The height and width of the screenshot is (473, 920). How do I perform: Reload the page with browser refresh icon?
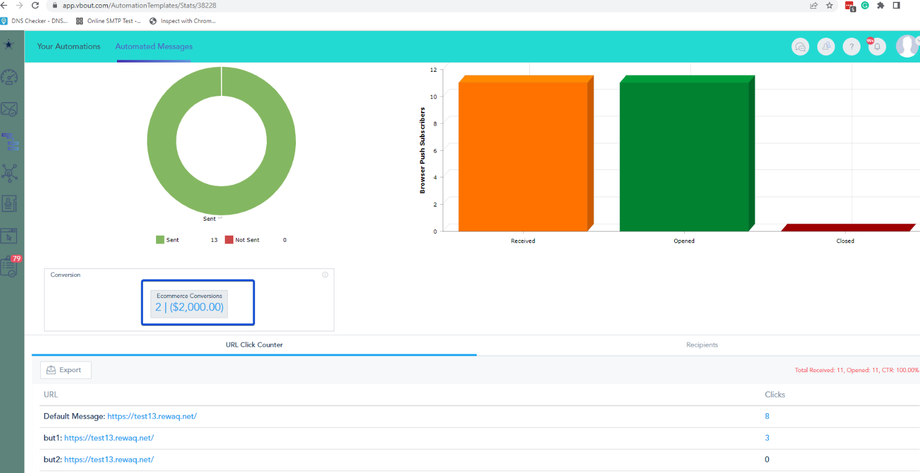point(35,5)
